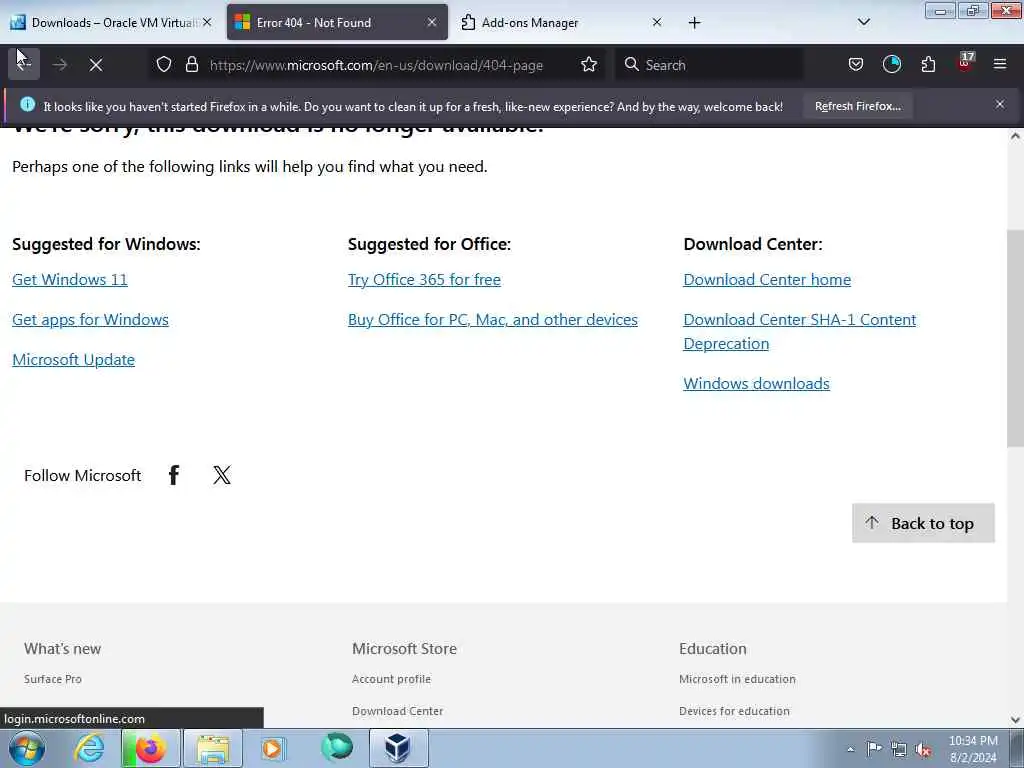Open a new tab with plus button
Screen dimensions: 1024x768
694,23
